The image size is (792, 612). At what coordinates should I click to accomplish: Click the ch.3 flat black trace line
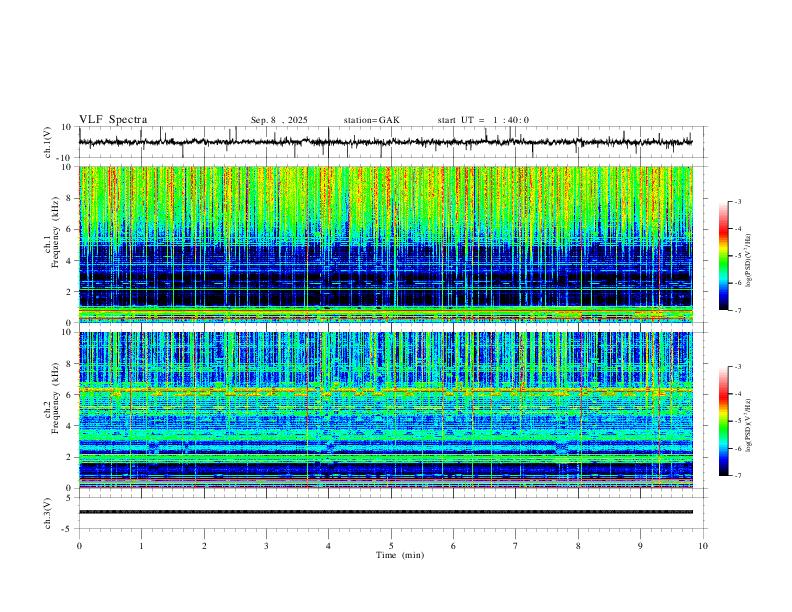pos(386,512)
